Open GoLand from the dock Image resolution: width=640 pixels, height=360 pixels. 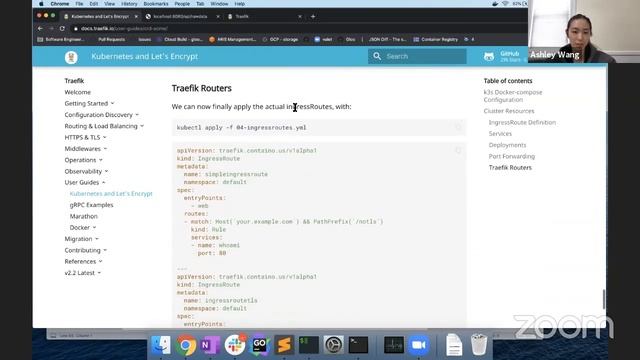coord(259,345)
